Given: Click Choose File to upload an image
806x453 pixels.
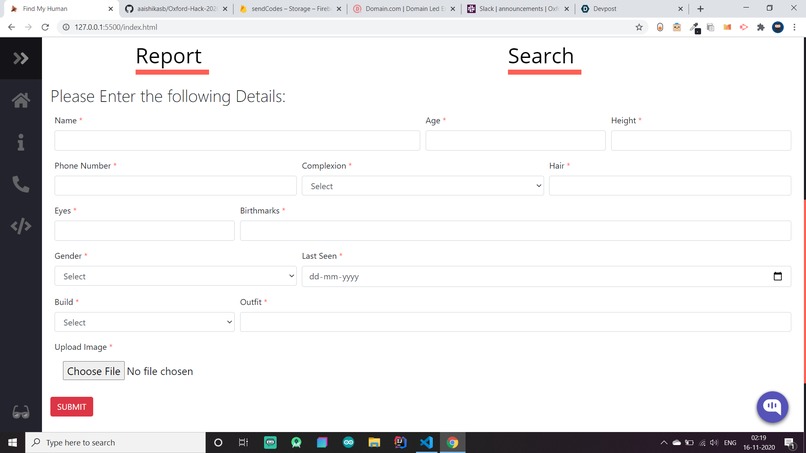Looking at the screenshot, I should (x=94, y=371).
